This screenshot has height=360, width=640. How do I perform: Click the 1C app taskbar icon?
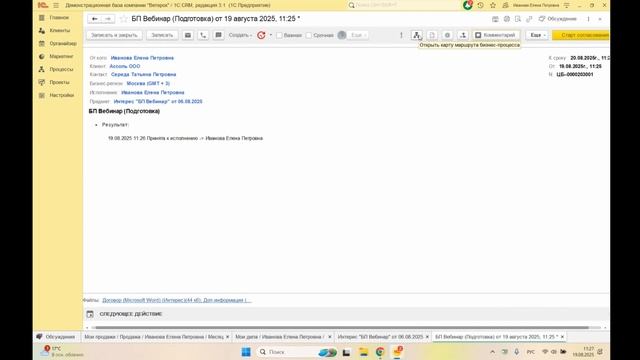397,352
